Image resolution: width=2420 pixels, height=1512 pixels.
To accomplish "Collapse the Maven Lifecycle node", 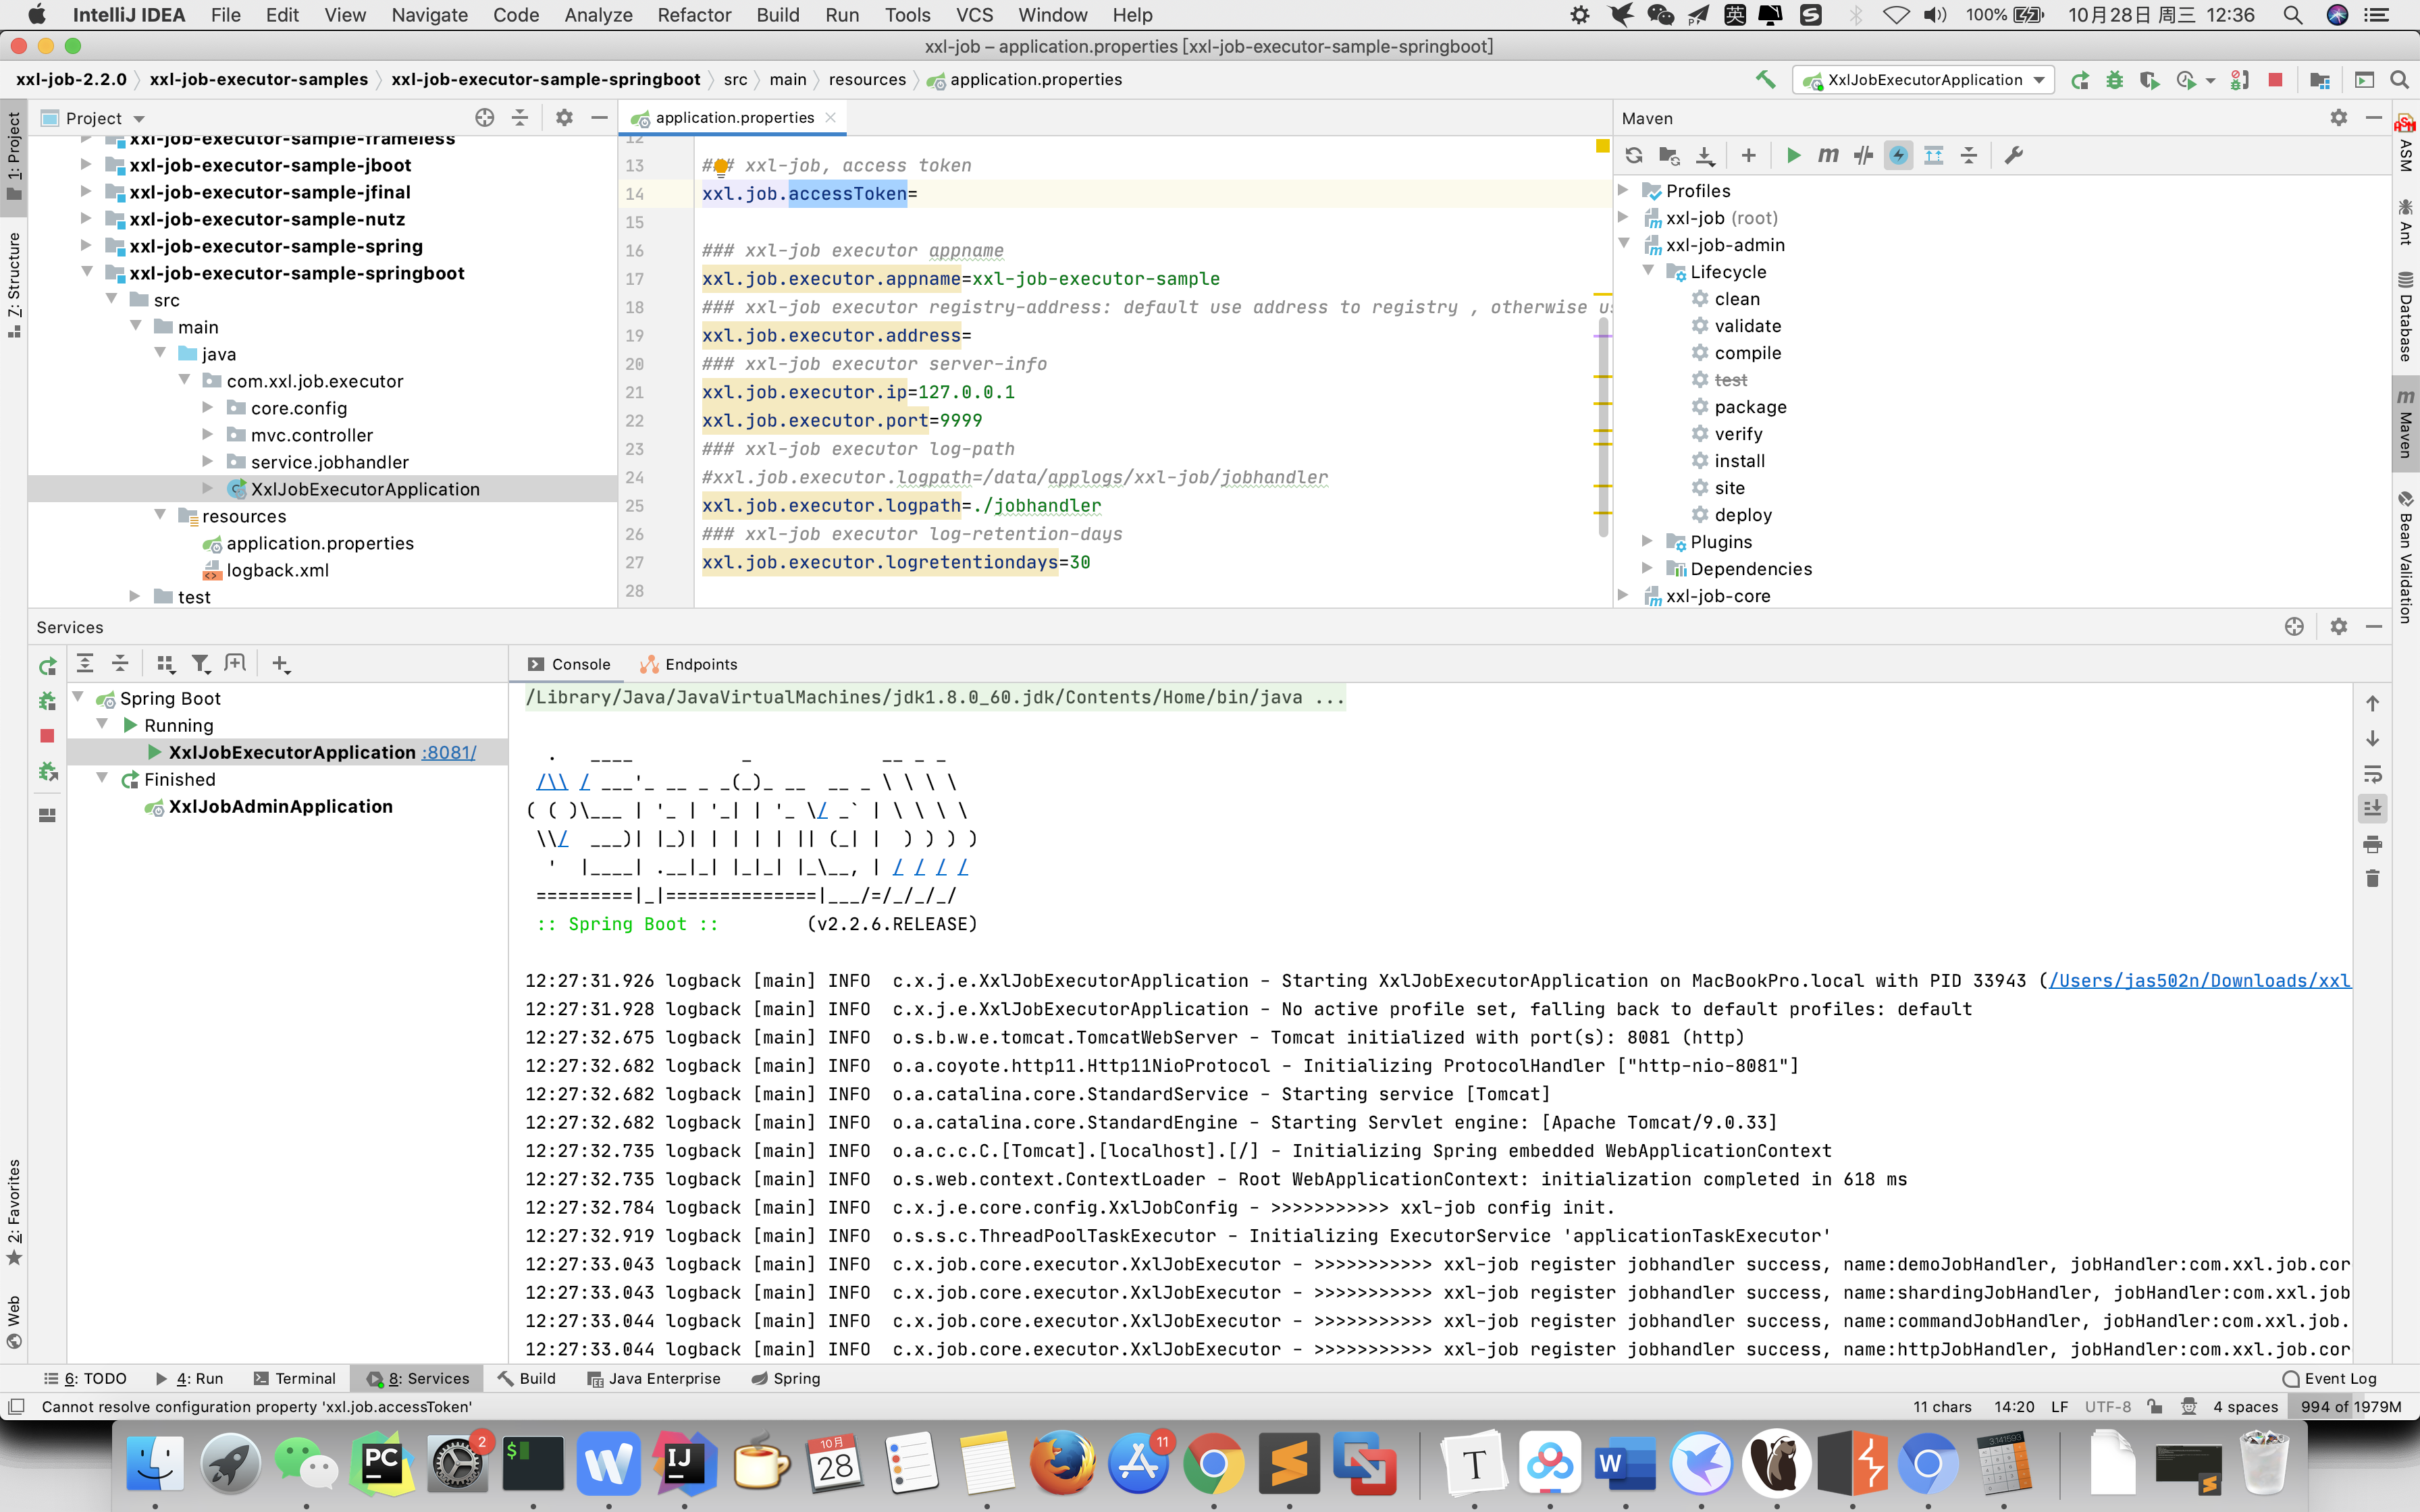I will pos(1648,271).
